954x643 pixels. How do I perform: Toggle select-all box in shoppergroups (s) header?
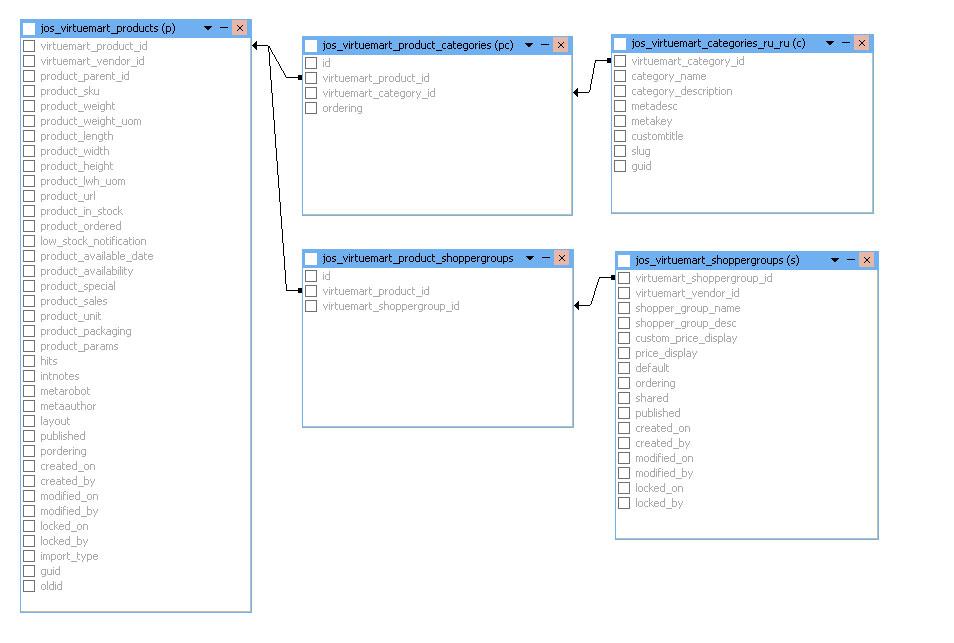click(x=624, y=260)
